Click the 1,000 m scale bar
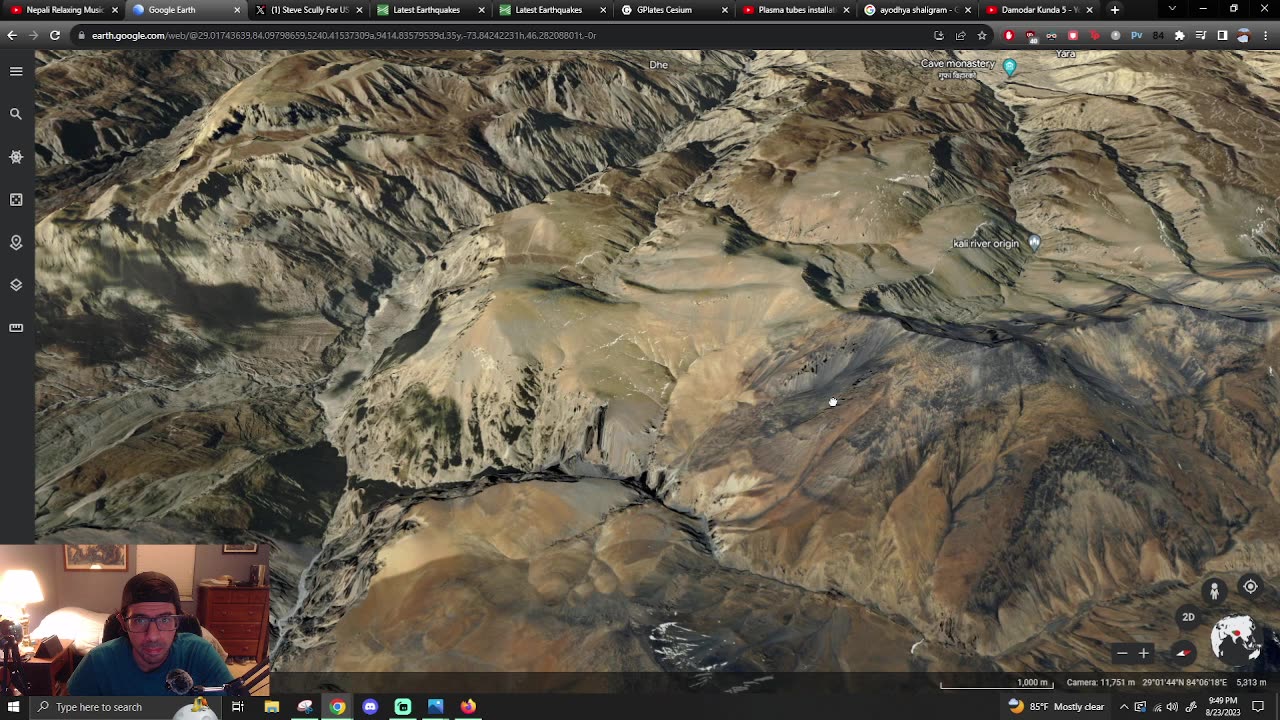 click(995, 684)
